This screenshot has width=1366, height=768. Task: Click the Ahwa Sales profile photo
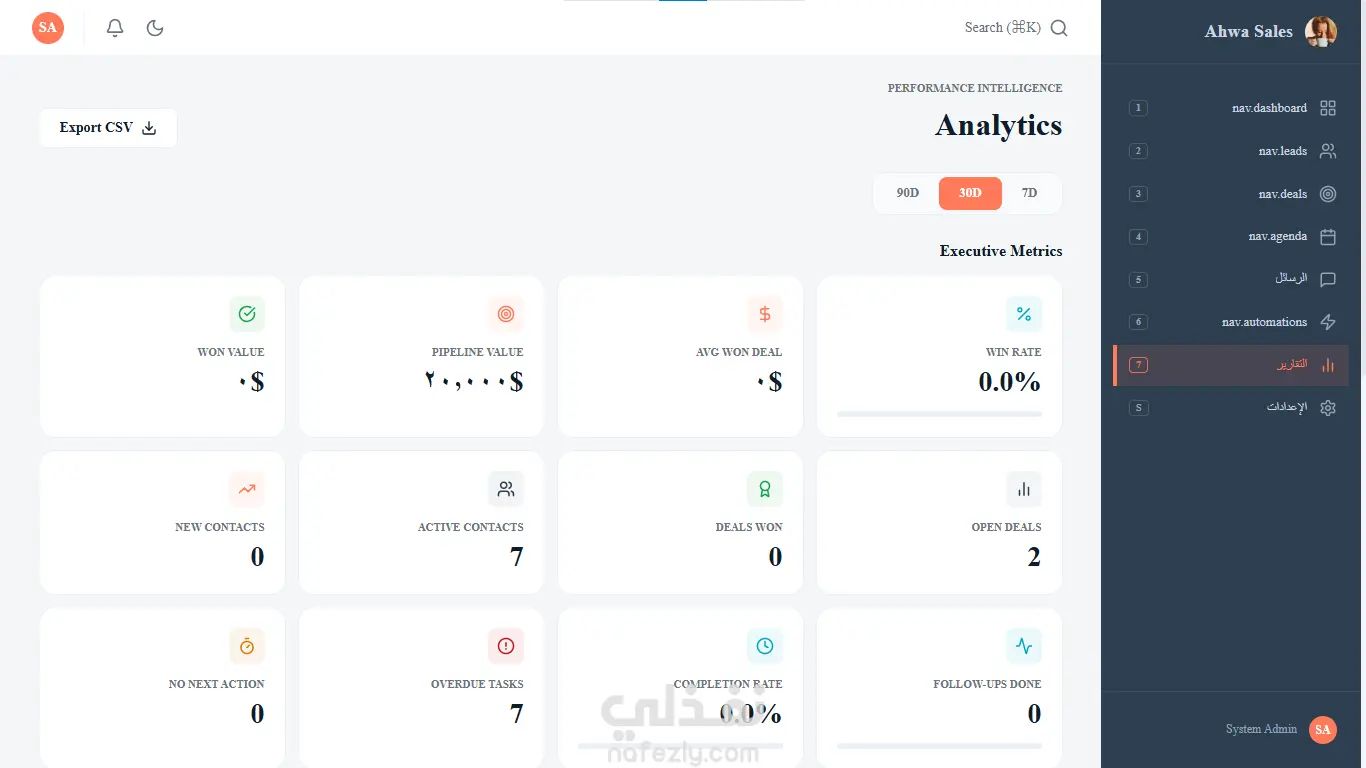click(x=1321, y=32)
